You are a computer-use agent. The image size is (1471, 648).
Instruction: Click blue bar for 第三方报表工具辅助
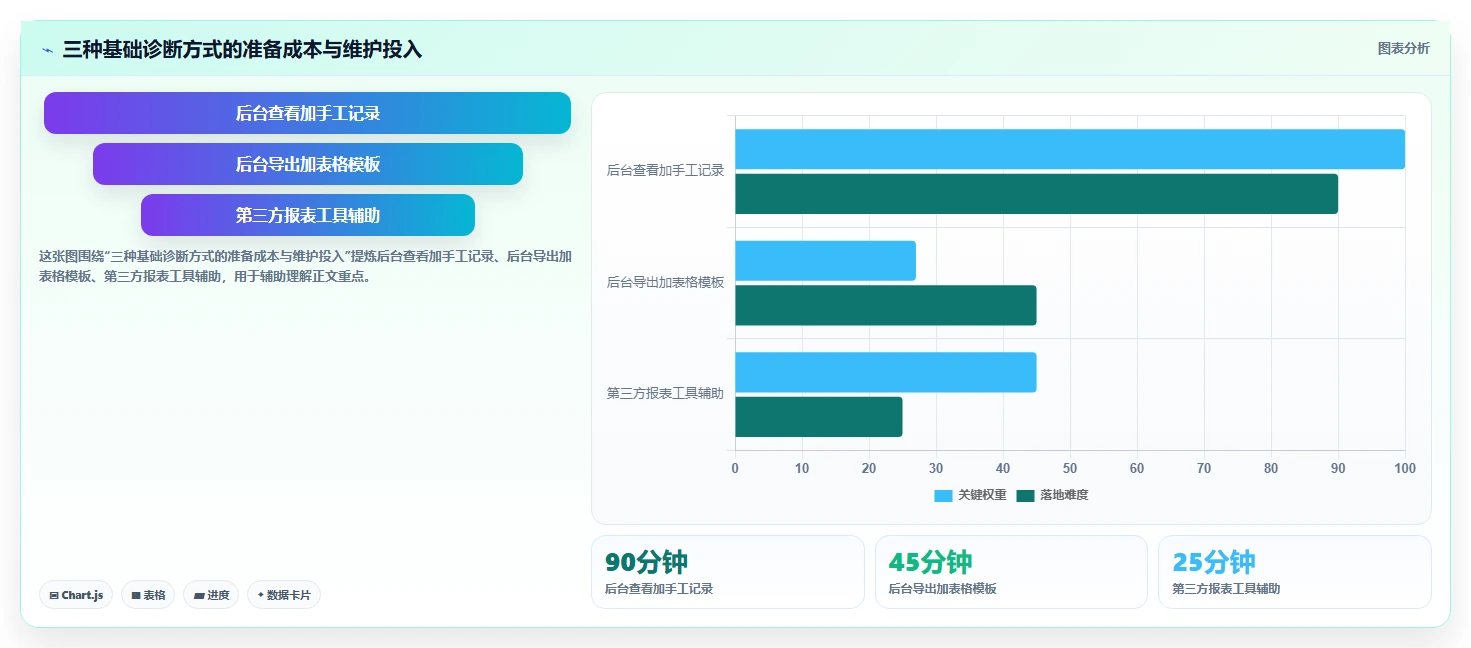pos(886,372)
